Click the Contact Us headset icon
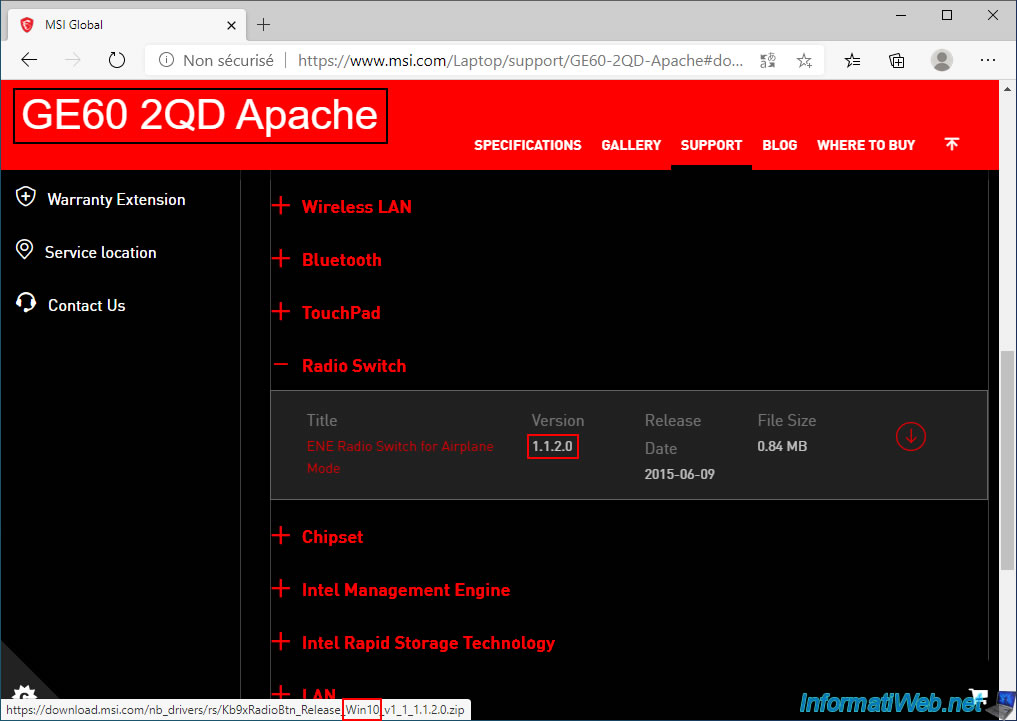 (26, 303)
